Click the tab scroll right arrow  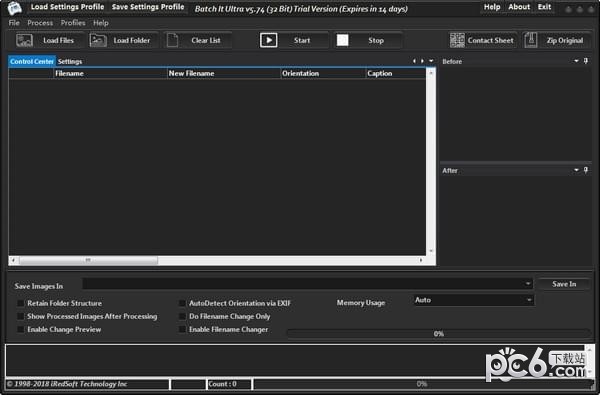[x=422, y=61]
